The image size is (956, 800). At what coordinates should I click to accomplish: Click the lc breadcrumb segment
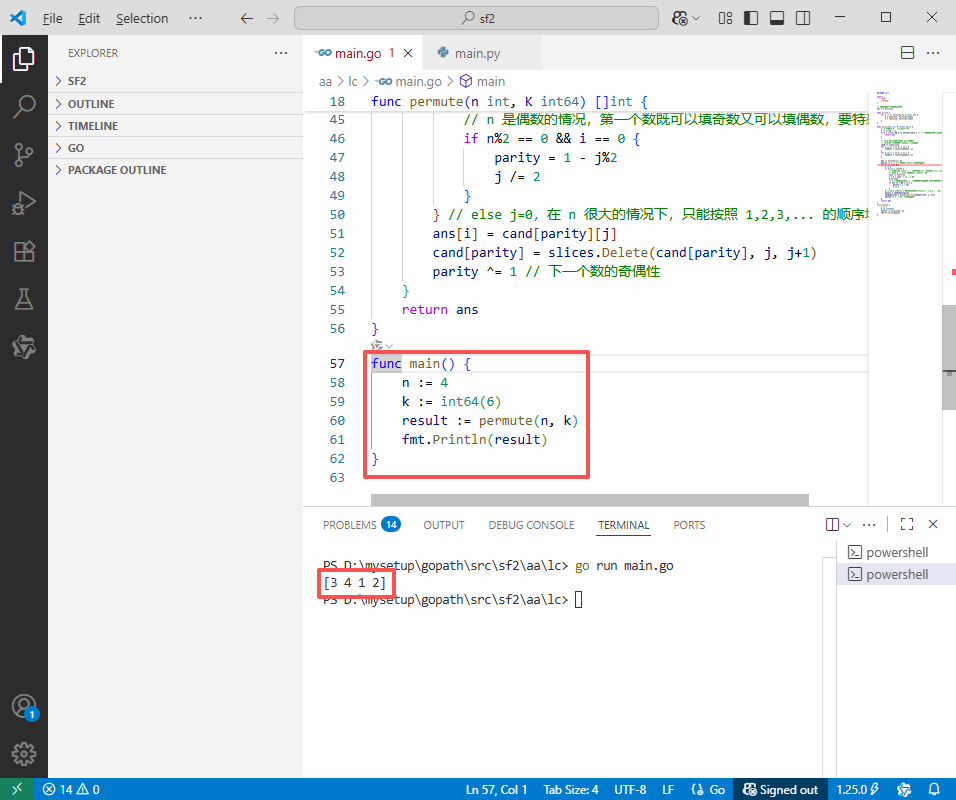353,81
